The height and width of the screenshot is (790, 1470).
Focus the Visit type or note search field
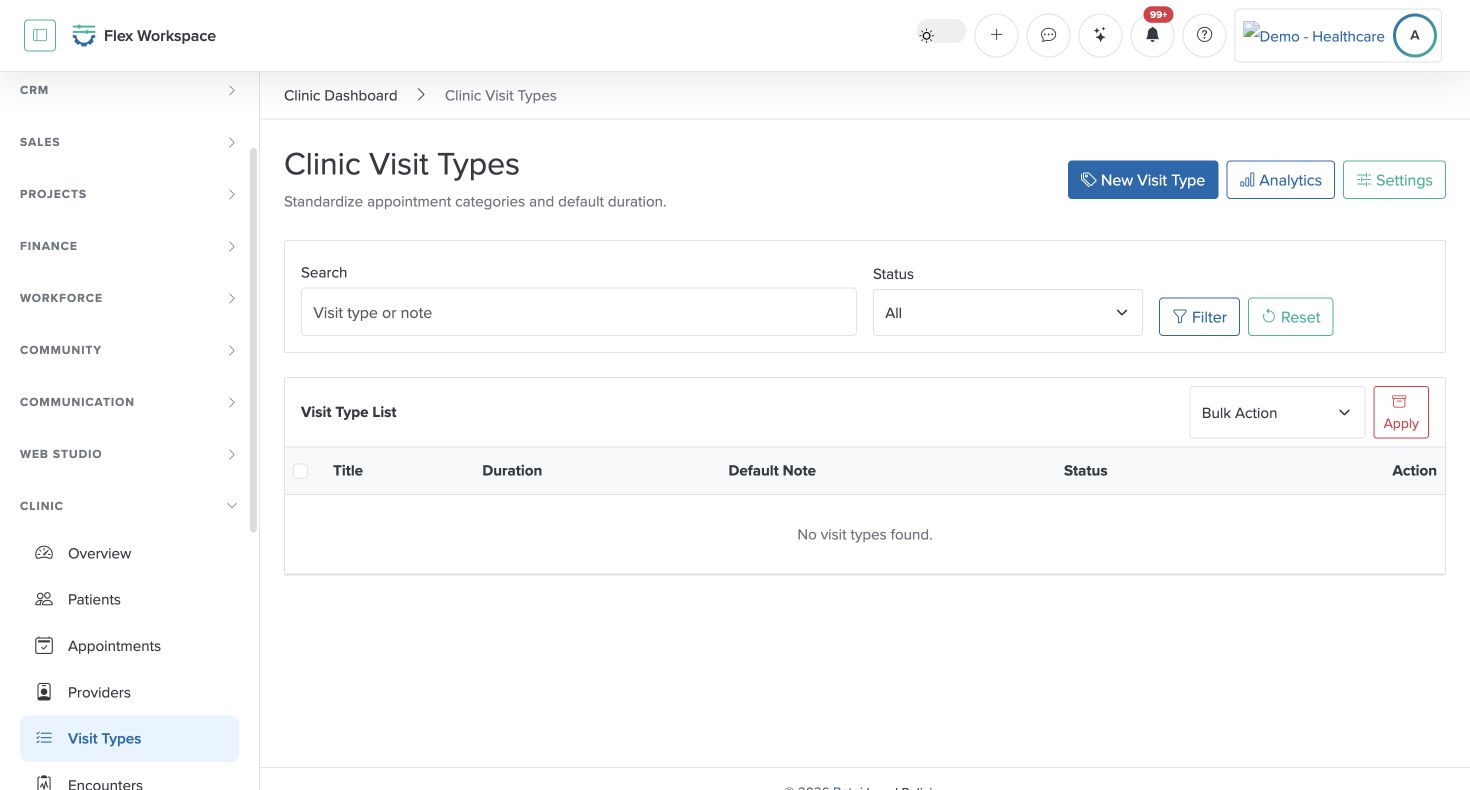click(578, 312)
